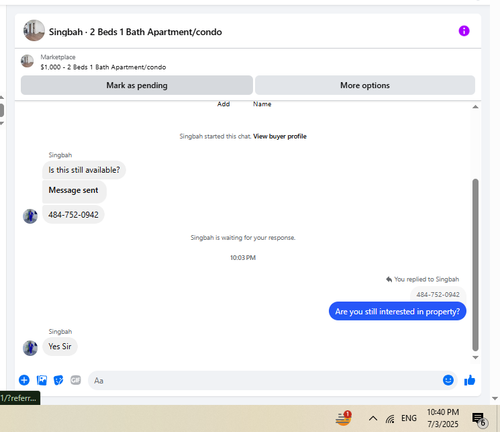Click Mark as pending button

(x=137, y=85)
